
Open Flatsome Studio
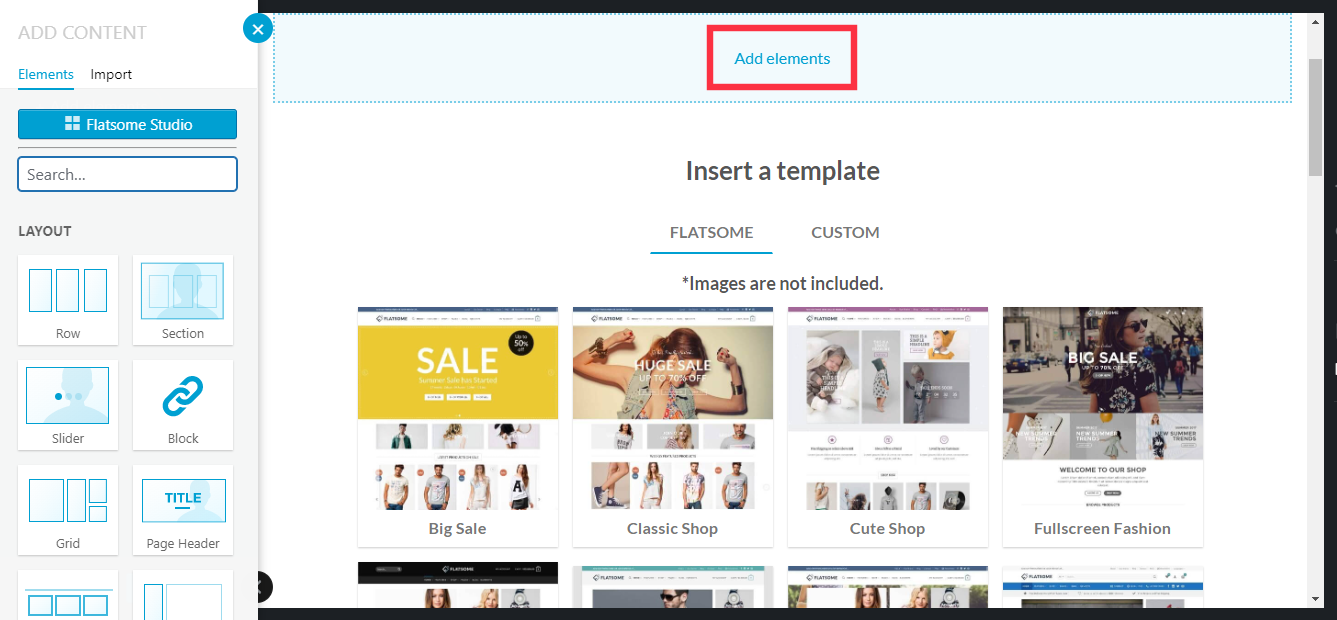click(127, 124)
